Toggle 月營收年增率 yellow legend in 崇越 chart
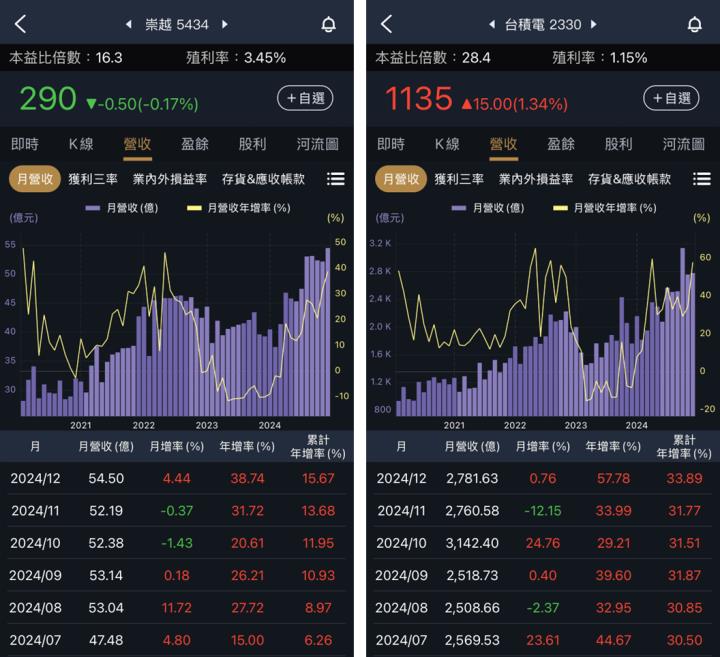Viewport: 720px width, 657px height. click(239, 208)
